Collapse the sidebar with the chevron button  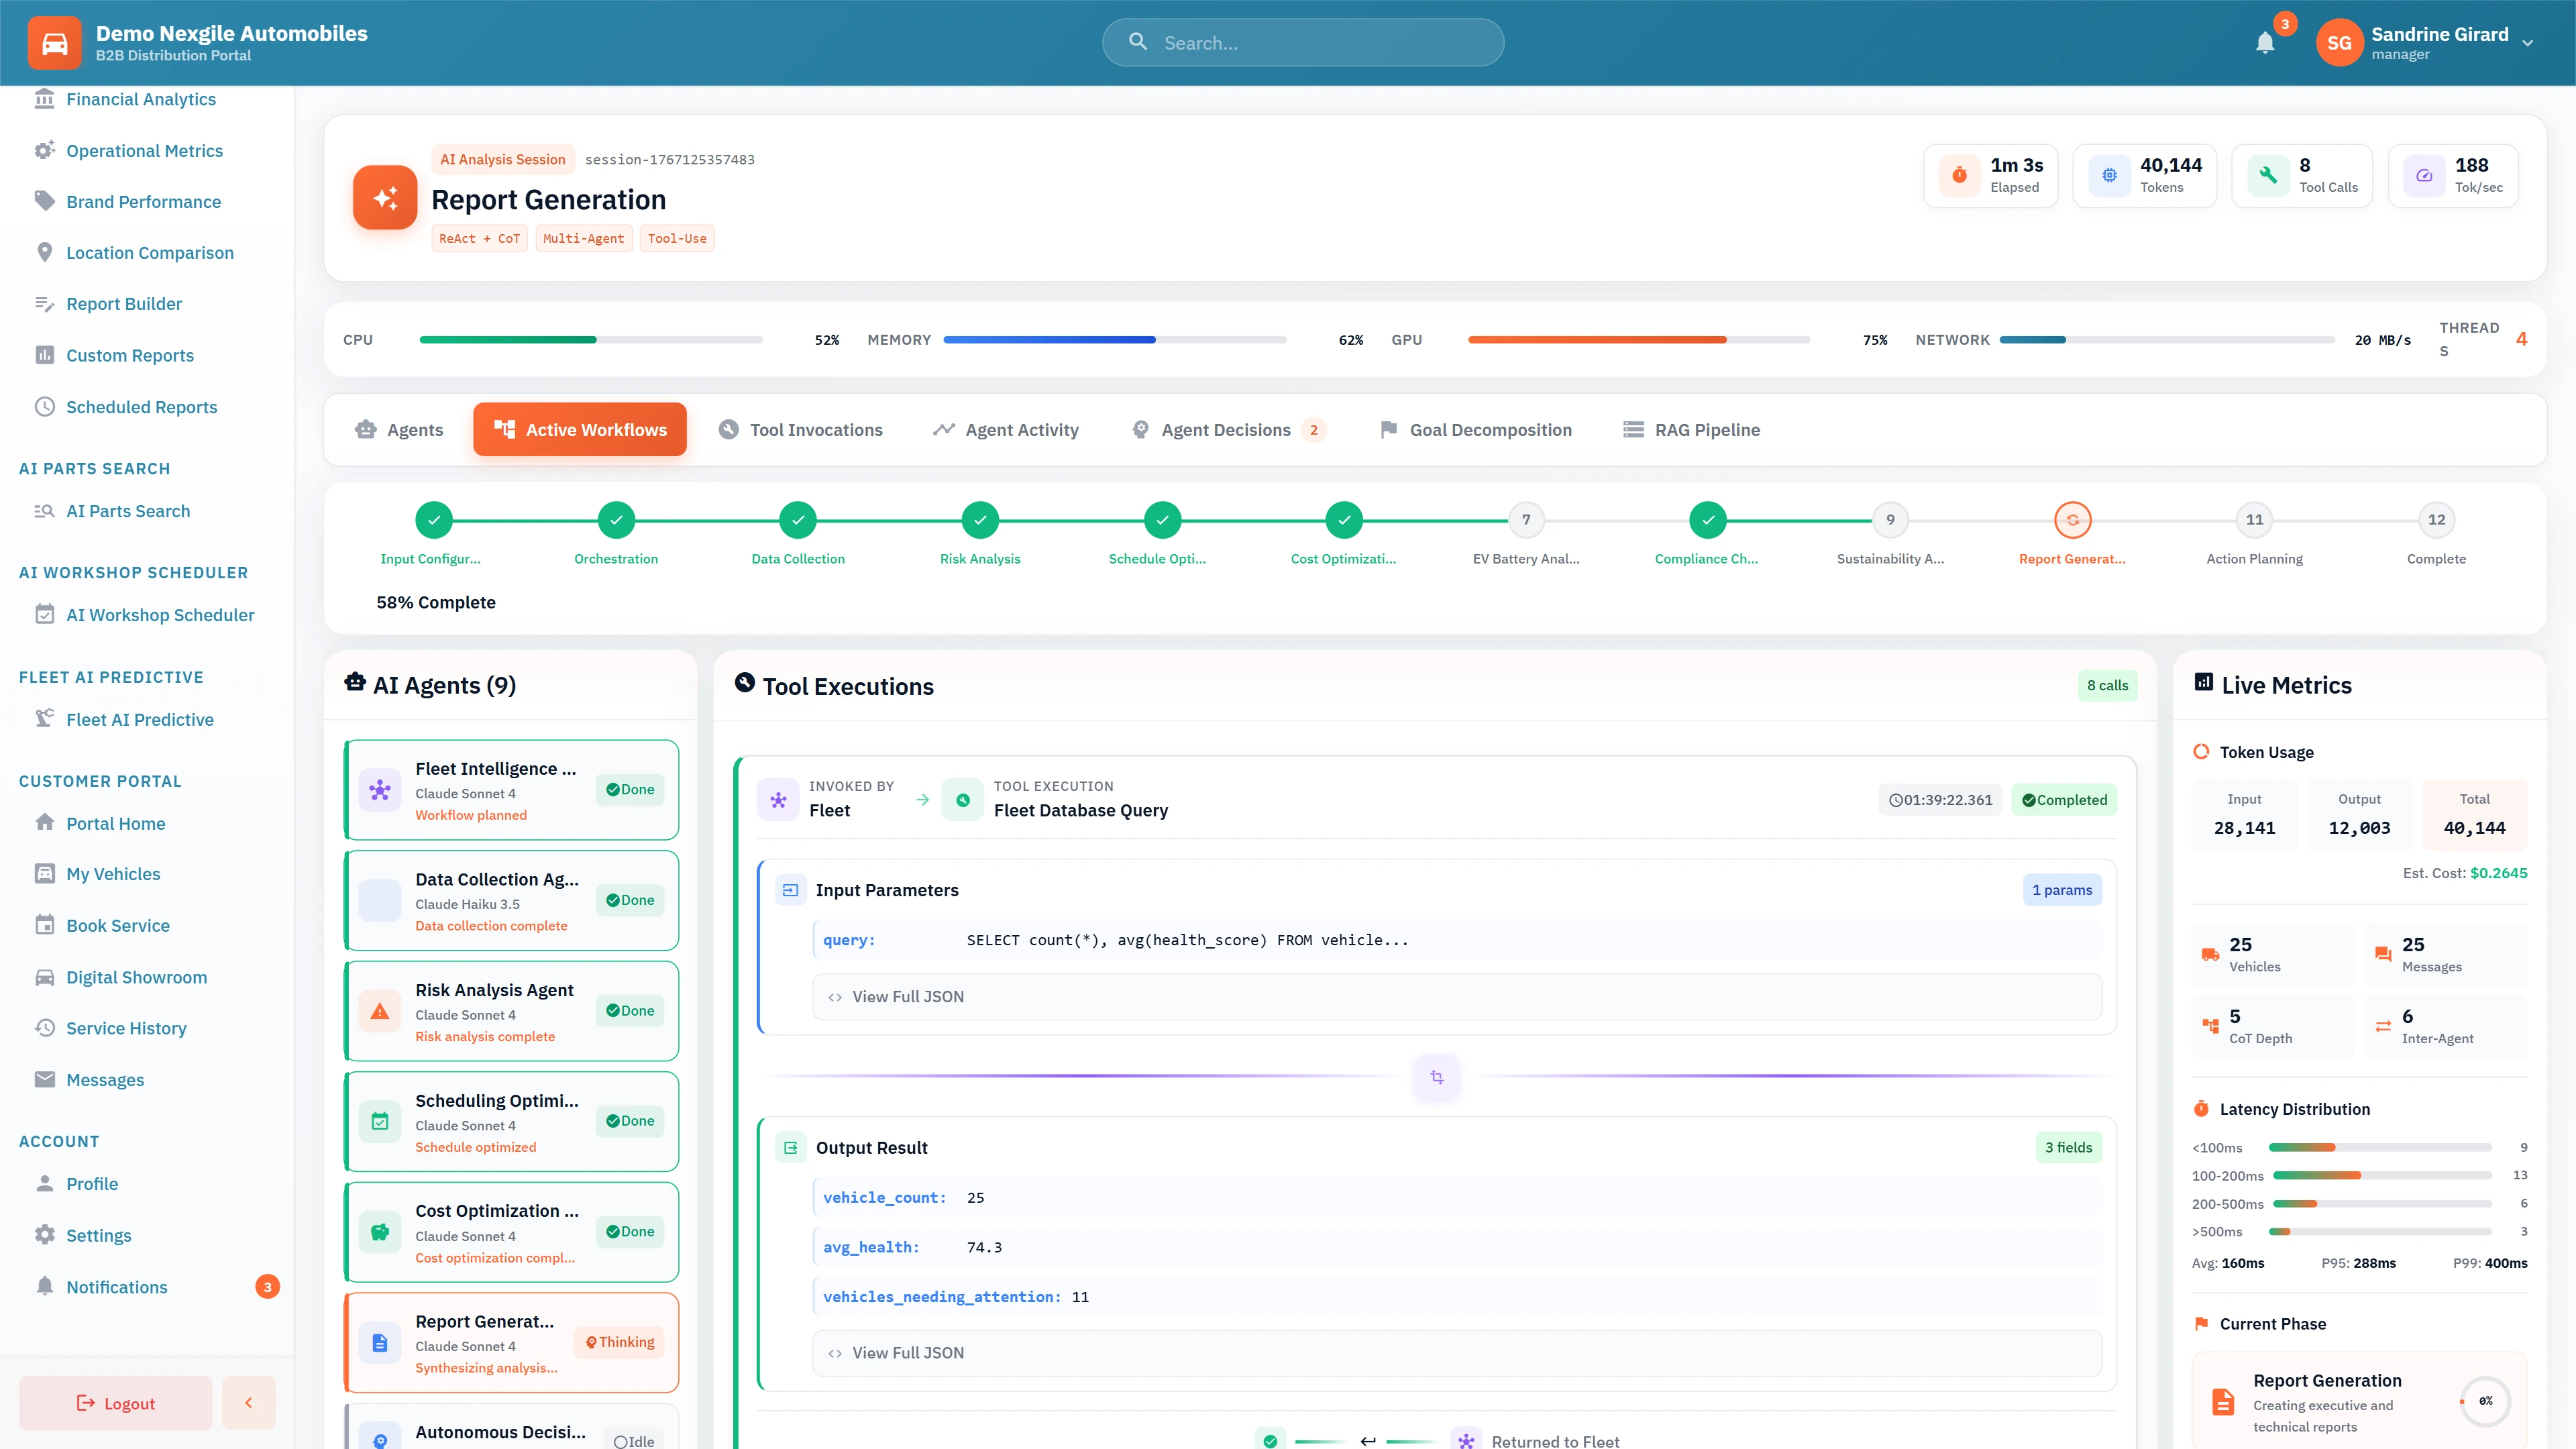point(248,1402)
